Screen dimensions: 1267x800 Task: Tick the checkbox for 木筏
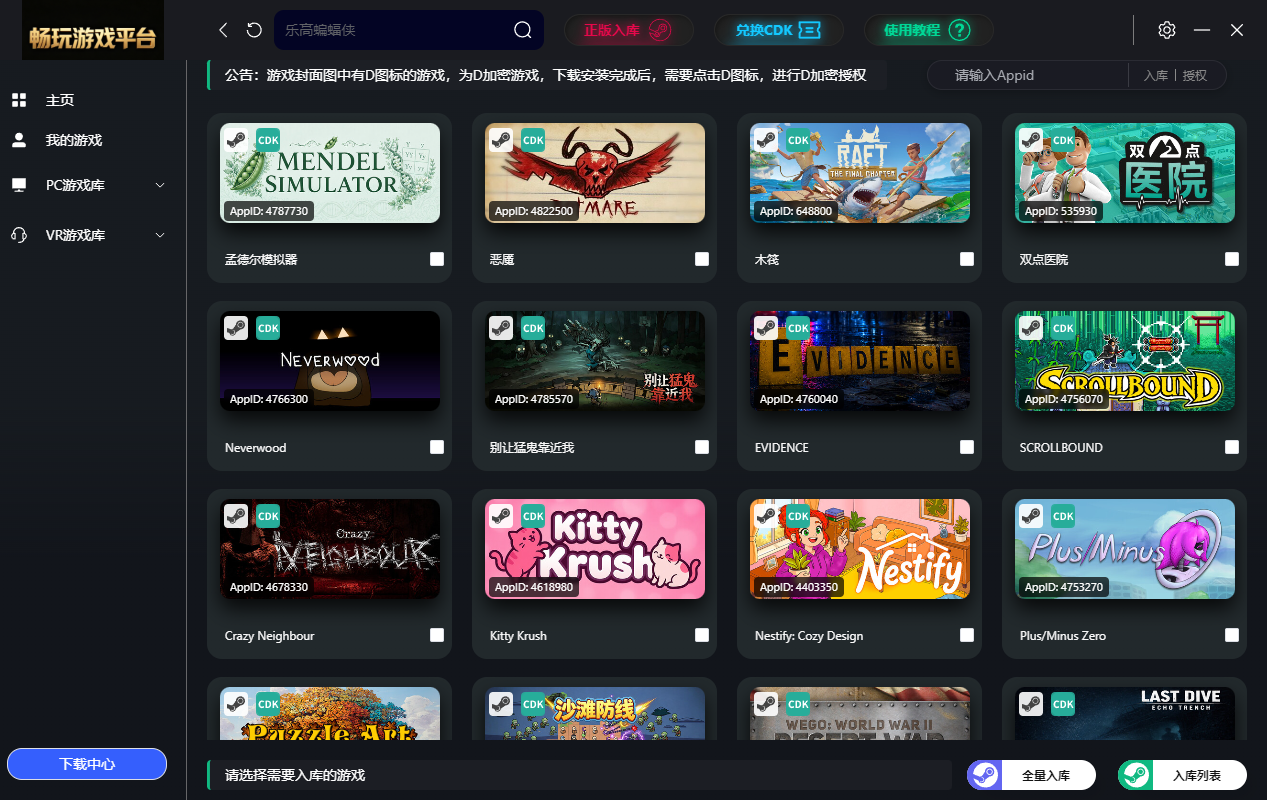pyautogui.click(x=967, y=259)
